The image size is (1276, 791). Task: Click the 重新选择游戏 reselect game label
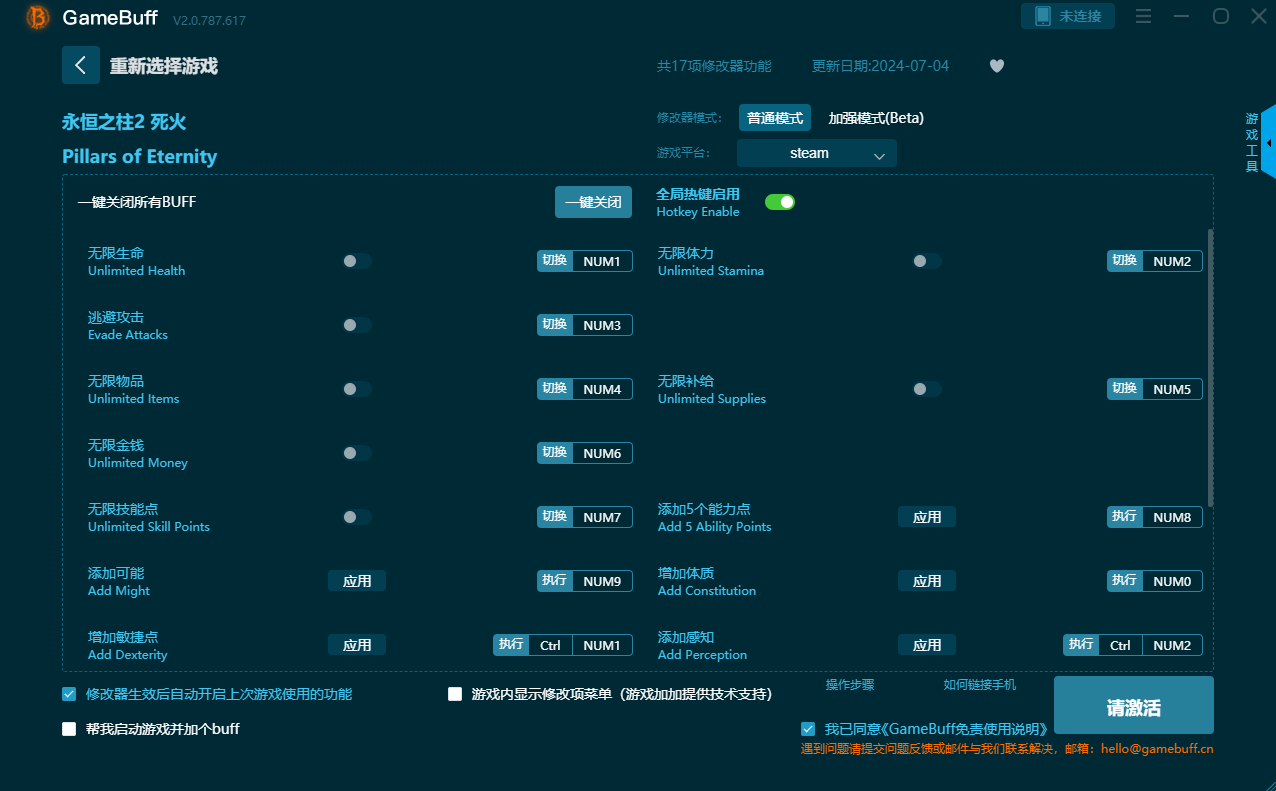tap(164, 66)
